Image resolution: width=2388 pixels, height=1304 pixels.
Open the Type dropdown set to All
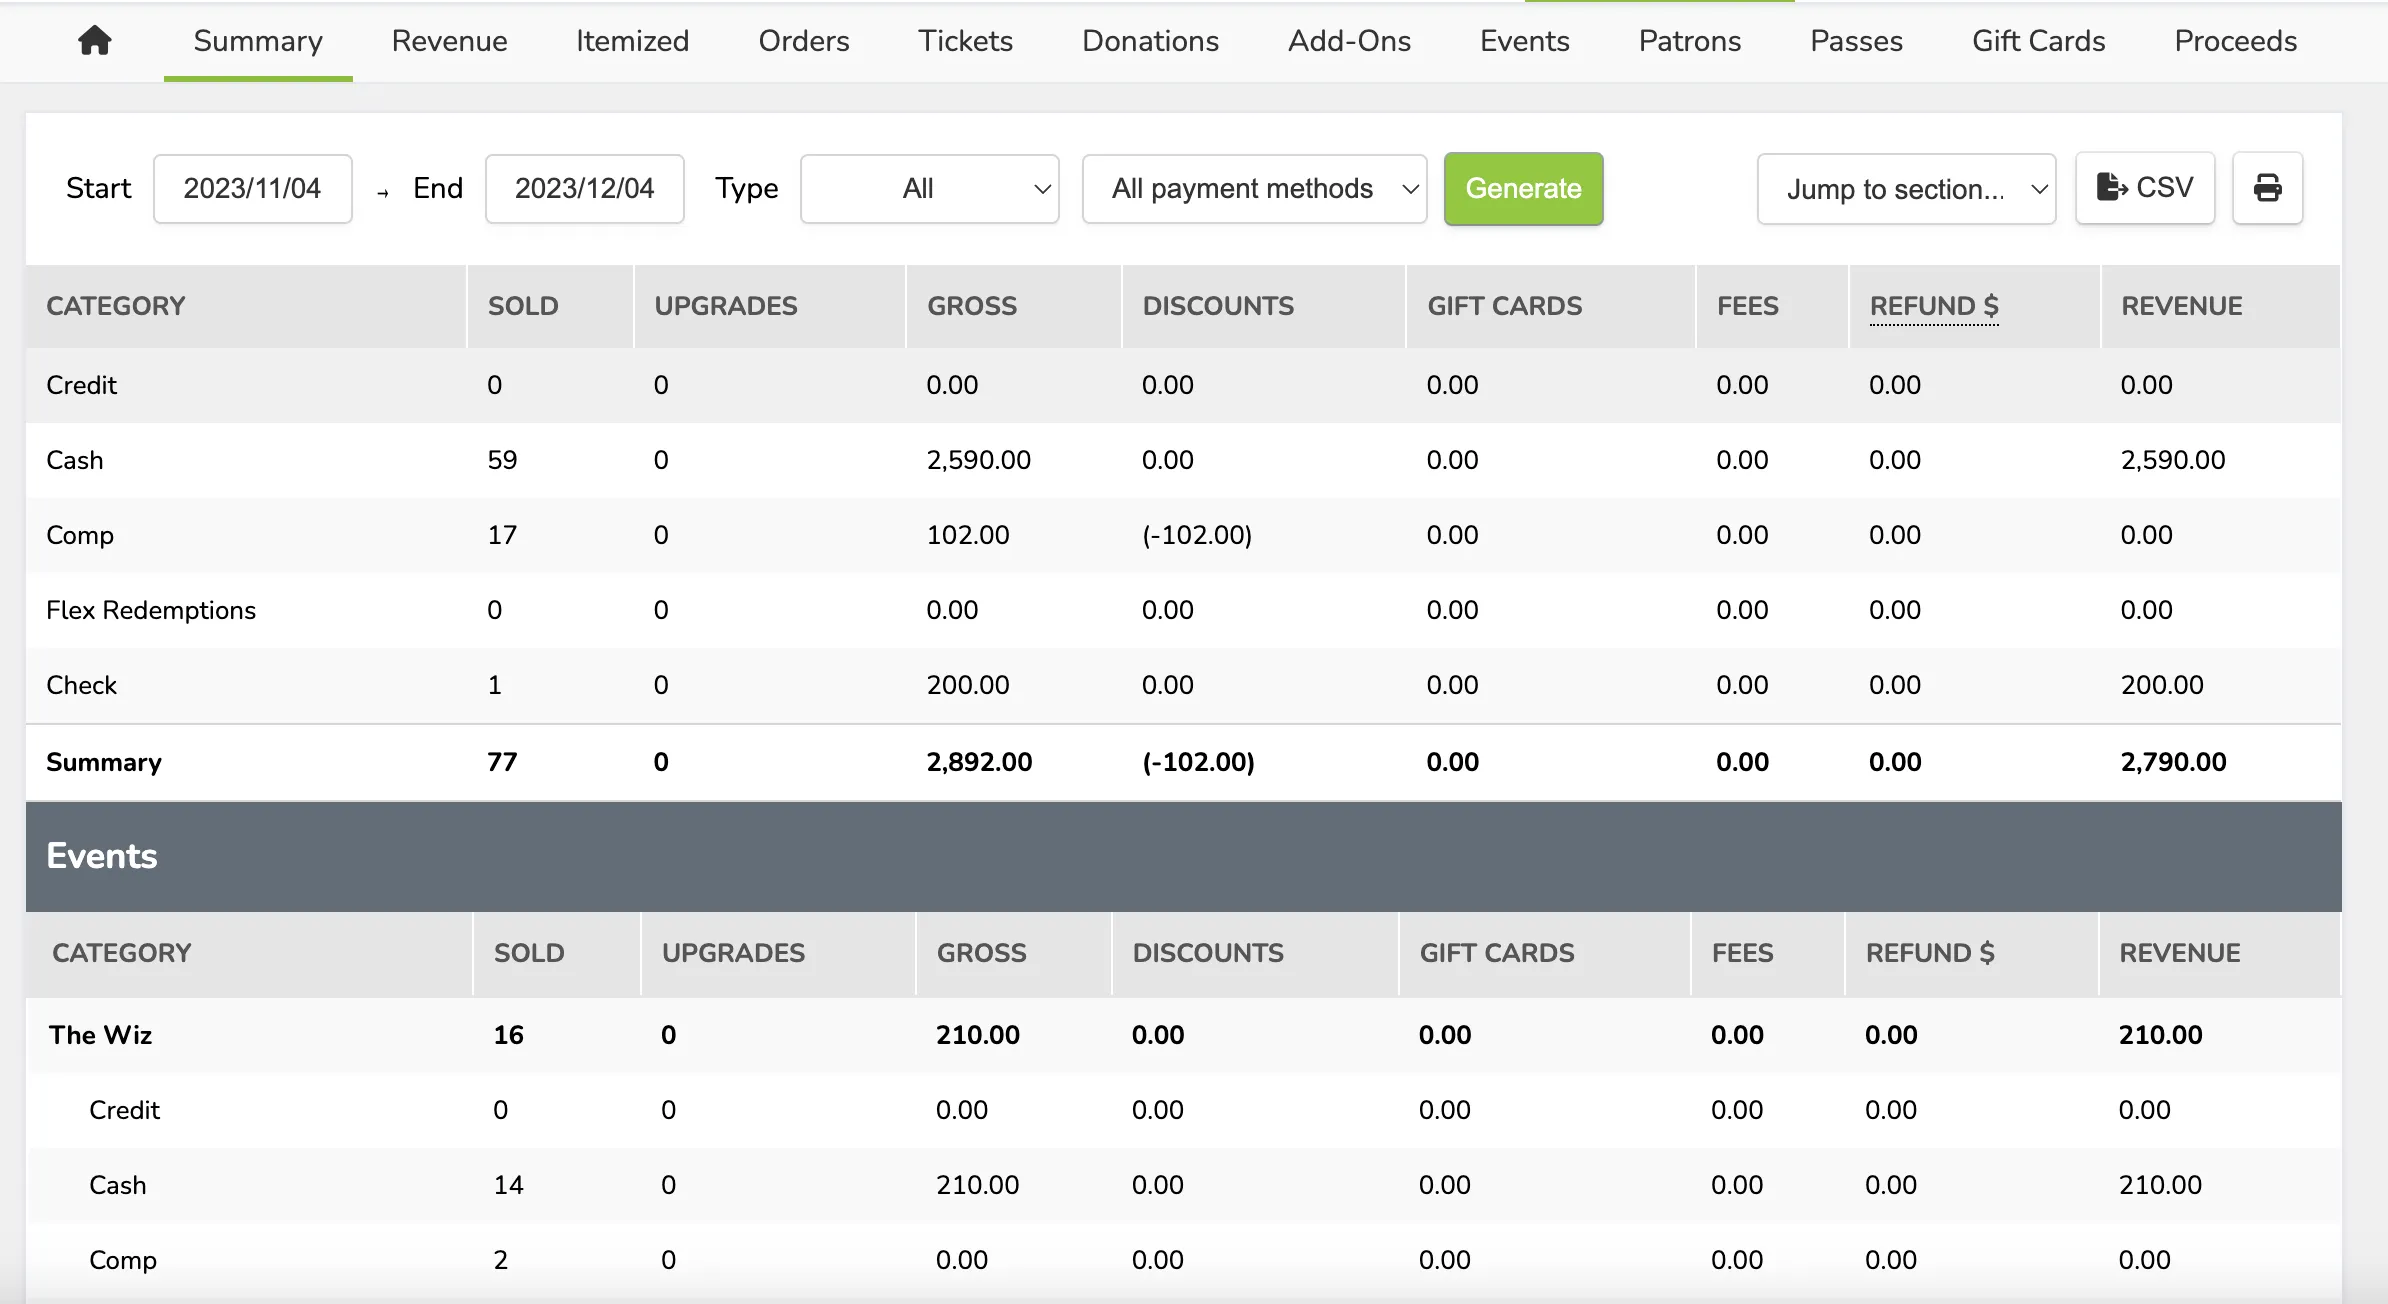click(x=929, y=188)
